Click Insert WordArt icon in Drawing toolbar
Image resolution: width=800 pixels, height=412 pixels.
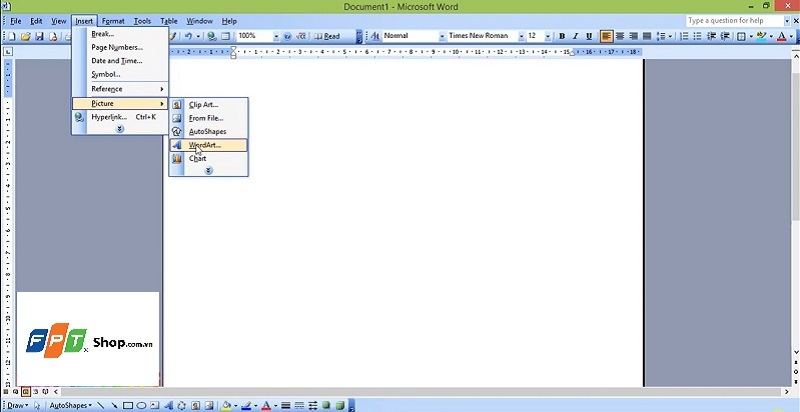click(168, 406)
